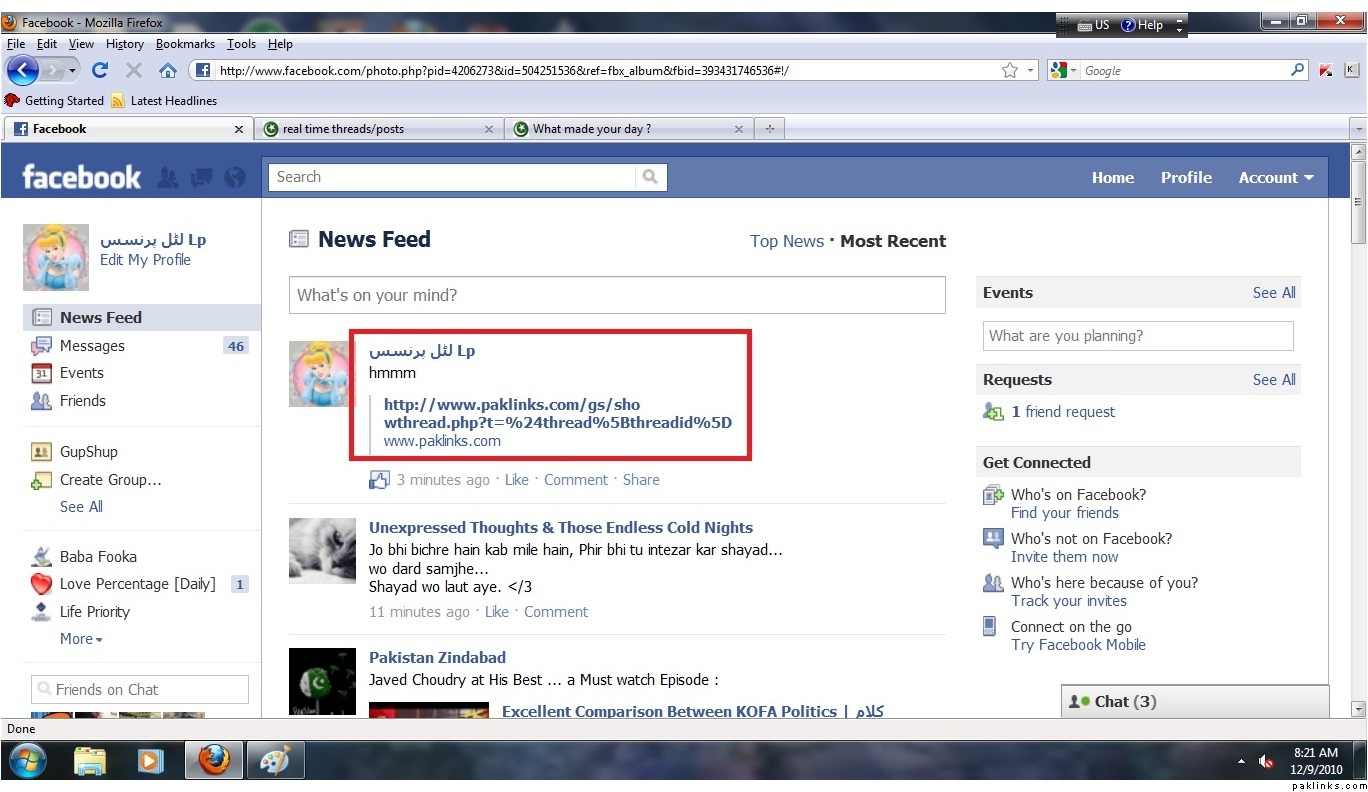Open the Bookmarks menu
The width and height of the screenshot is (1368, 792).
tap(185, 44)
